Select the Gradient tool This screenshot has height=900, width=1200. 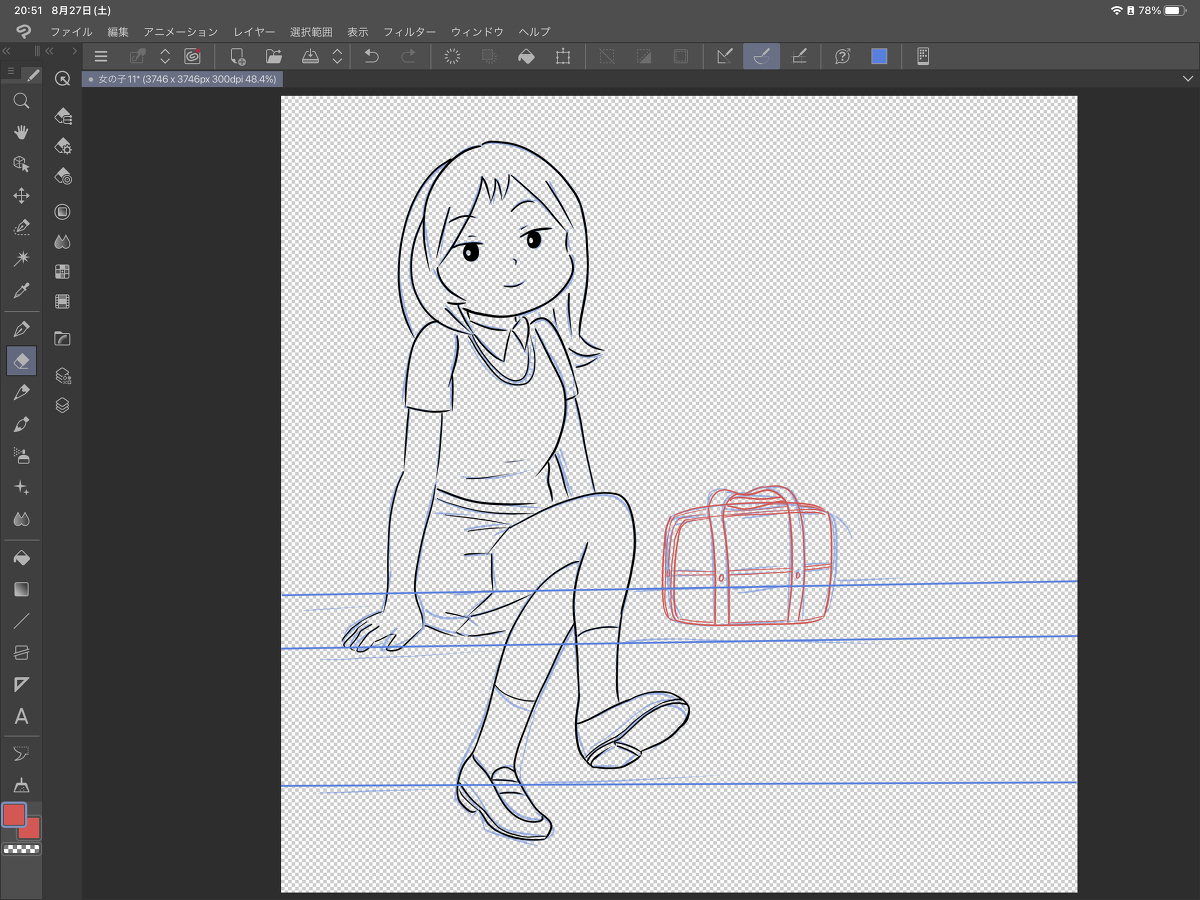[21, 589]
